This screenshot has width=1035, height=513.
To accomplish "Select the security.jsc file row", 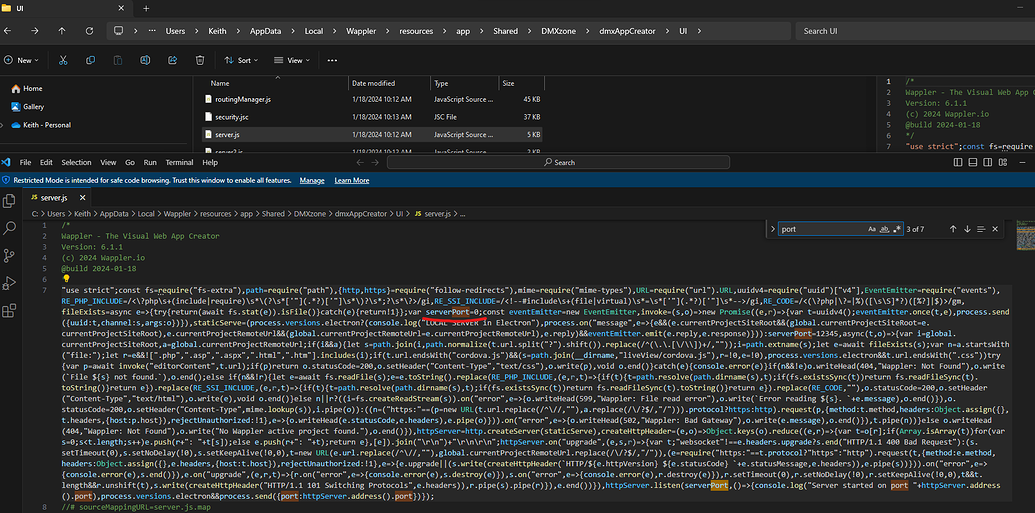I will pyautogui.click(x=372, y=117).
